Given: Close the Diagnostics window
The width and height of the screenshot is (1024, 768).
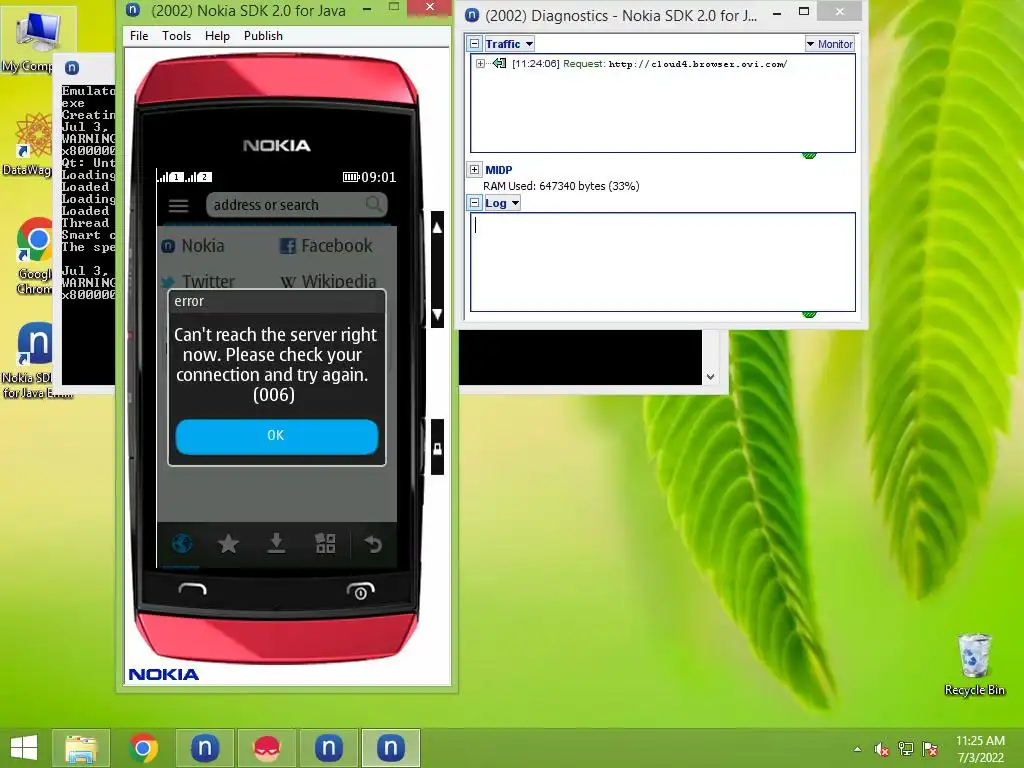Looking at the screenshot, I should 840,11.
